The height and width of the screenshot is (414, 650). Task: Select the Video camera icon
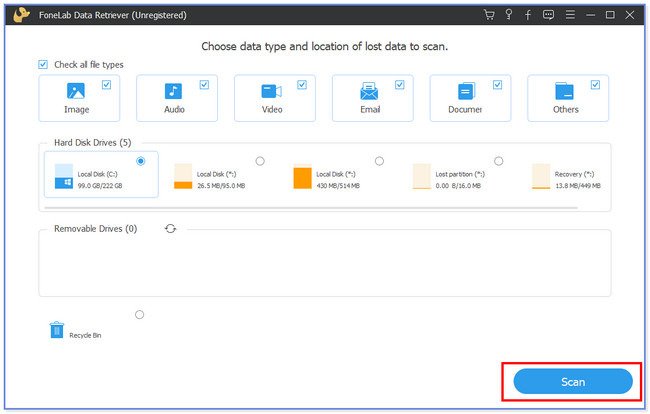click(272, 91)
